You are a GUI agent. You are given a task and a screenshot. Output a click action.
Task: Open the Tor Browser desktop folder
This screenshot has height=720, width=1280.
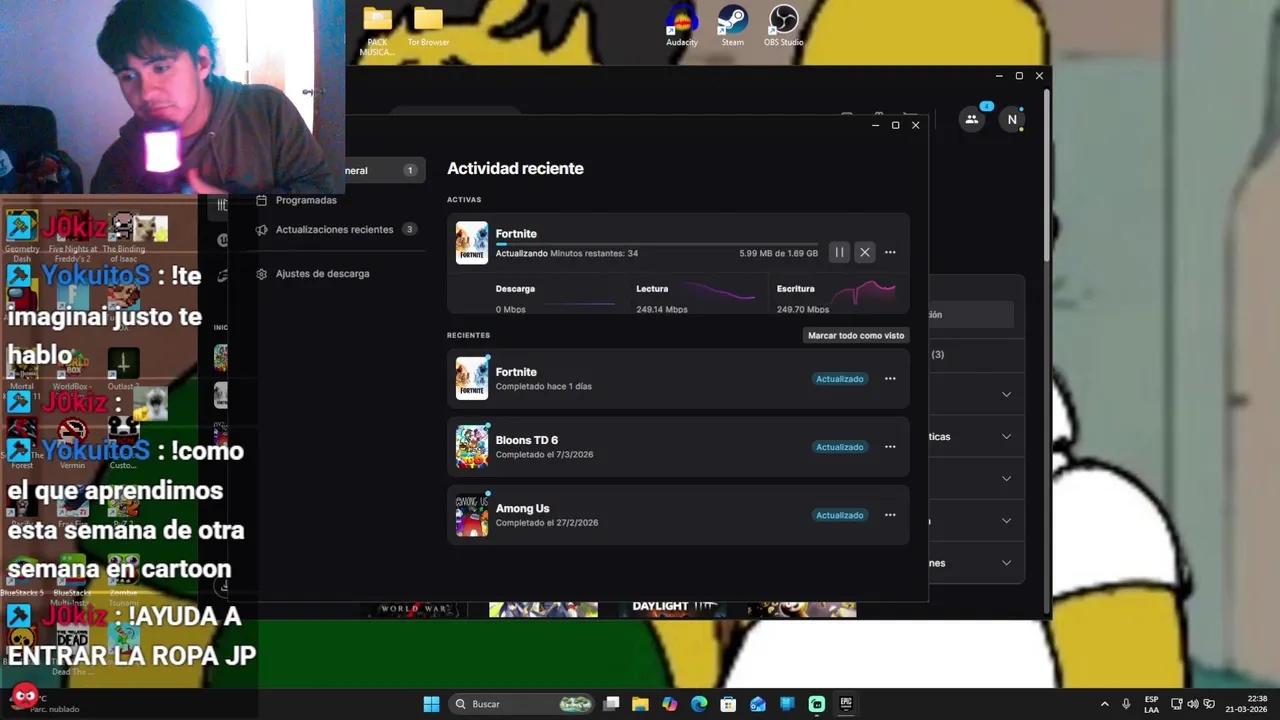[x=428, y=27]
